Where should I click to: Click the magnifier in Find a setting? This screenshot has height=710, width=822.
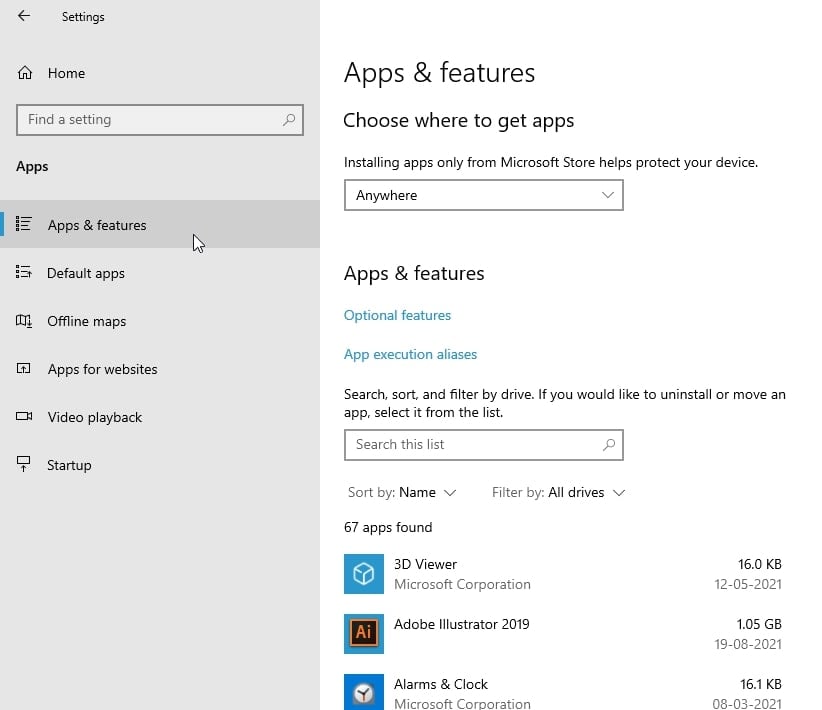point(289,120)
